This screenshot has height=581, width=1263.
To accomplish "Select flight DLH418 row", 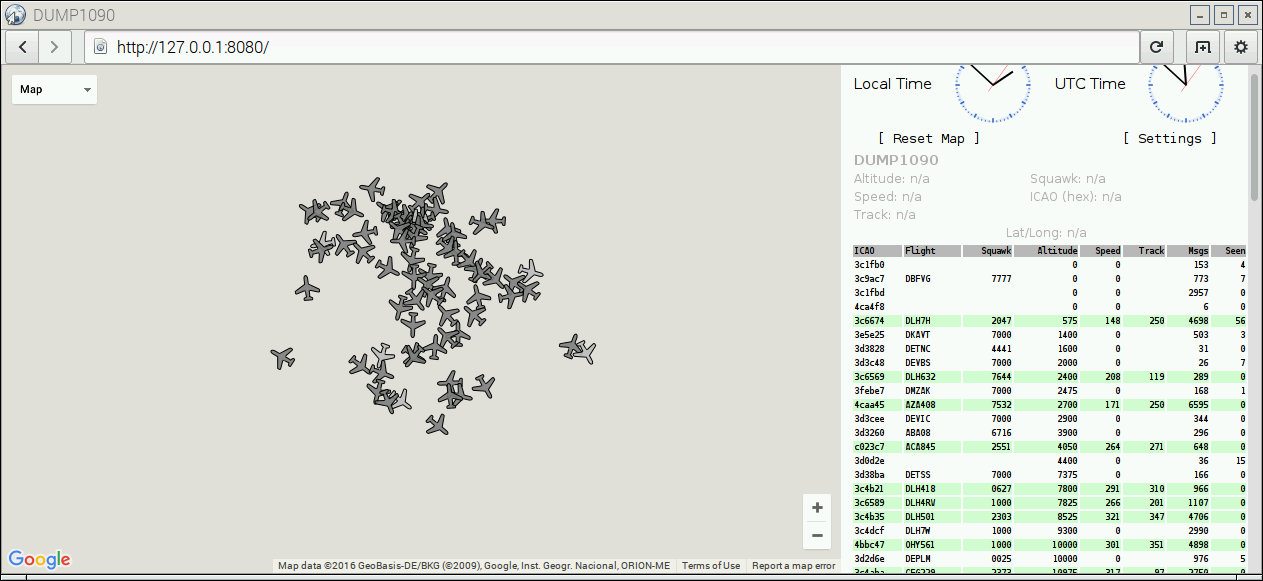I will (x=1049, y=489).
